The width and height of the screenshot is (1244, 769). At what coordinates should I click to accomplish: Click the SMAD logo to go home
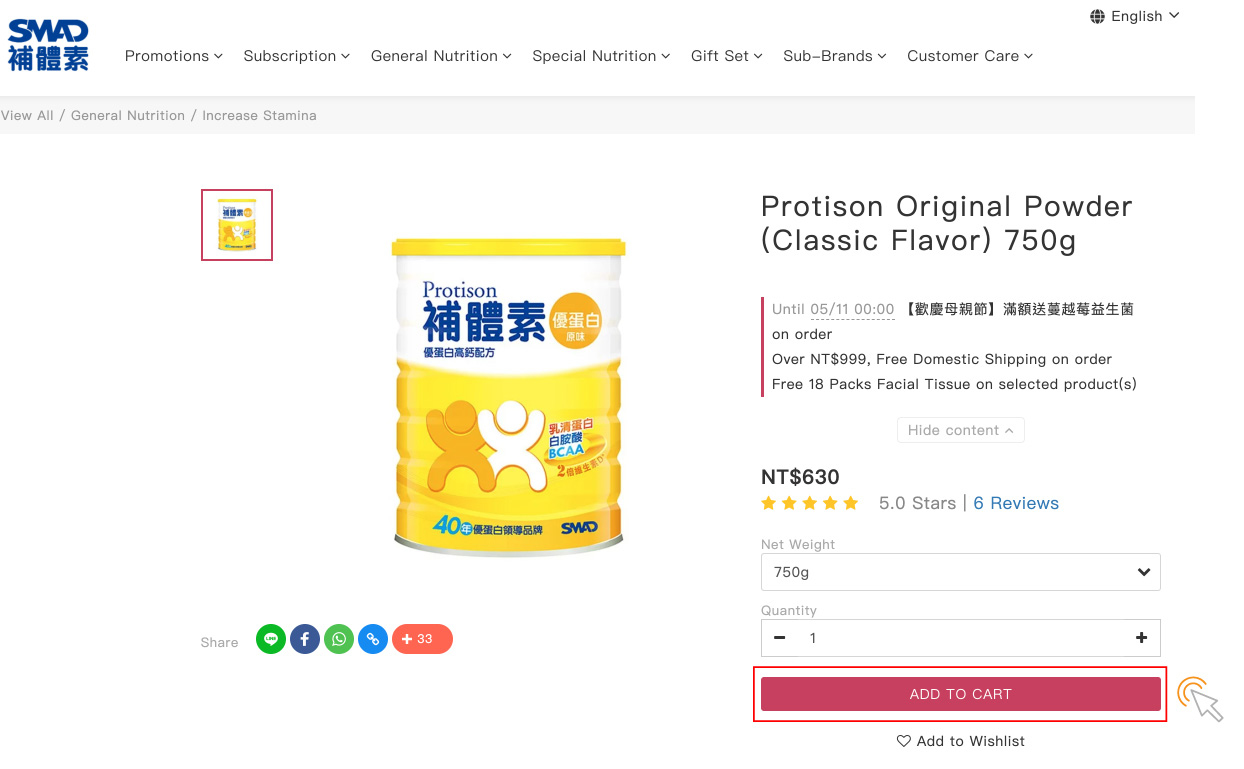coord(48,45)
